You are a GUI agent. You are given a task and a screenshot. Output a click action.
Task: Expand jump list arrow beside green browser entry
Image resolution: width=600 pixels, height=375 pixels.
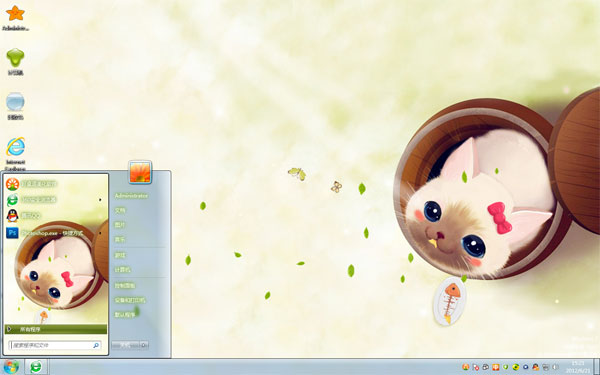100,200
